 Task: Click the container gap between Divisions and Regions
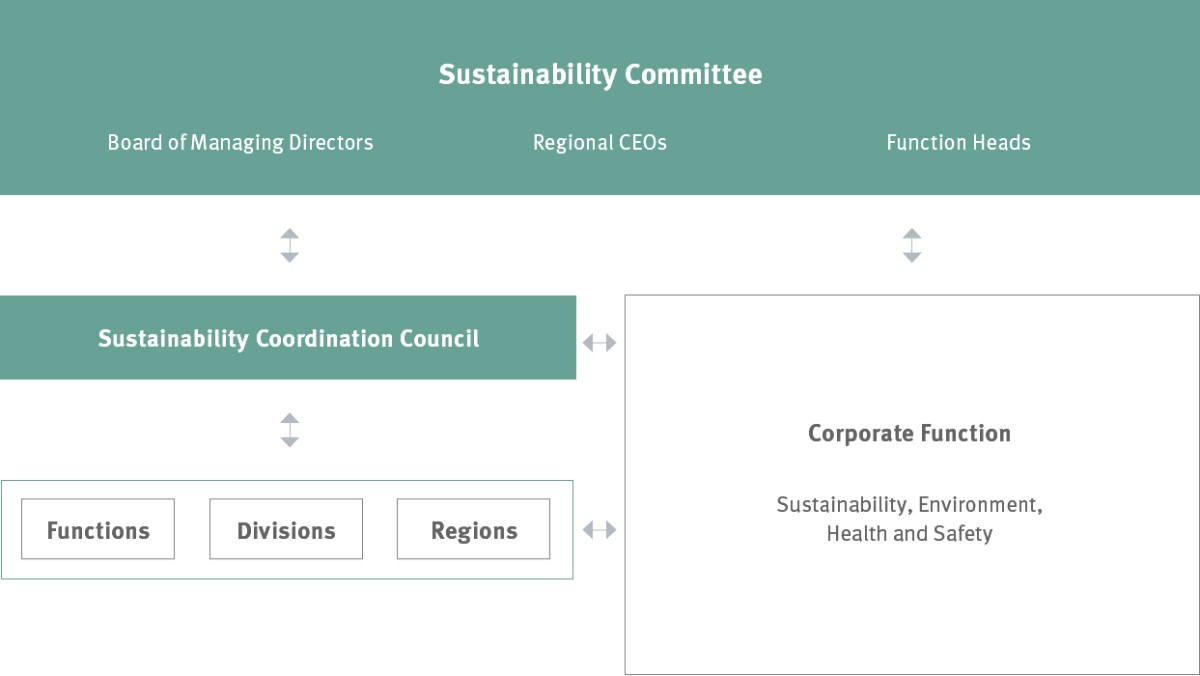coord(380,529)
